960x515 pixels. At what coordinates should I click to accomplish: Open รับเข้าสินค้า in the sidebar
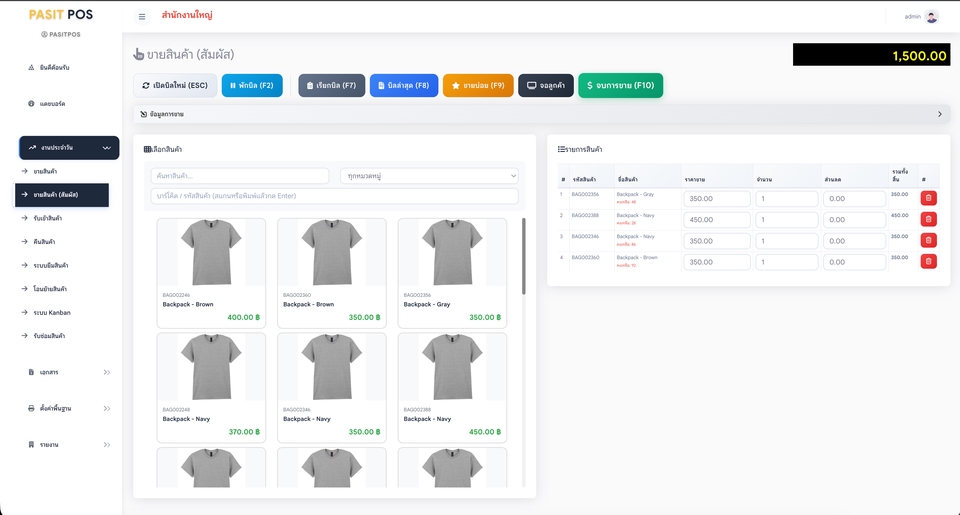click(x=47, y=218)
